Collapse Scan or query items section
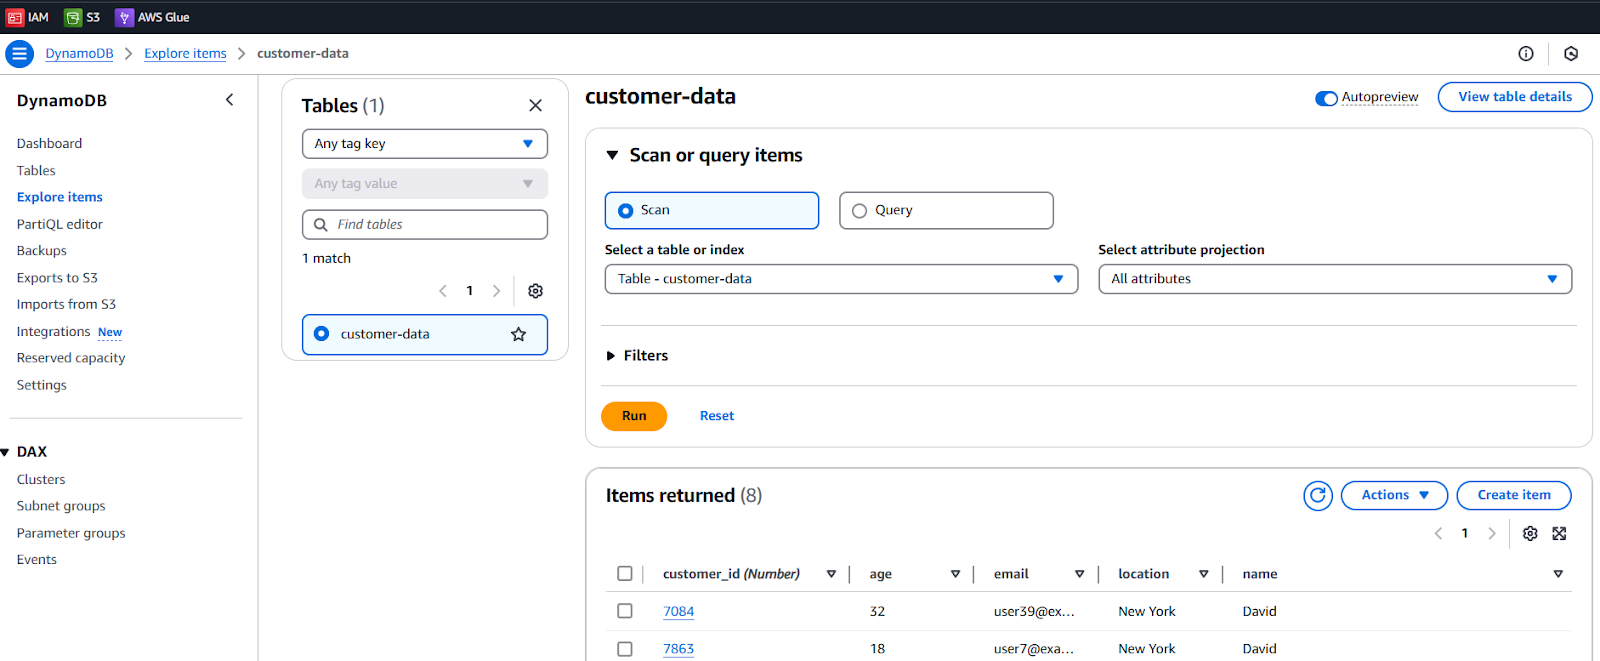Screen dimensions: 1600x661 pos(612,156)
